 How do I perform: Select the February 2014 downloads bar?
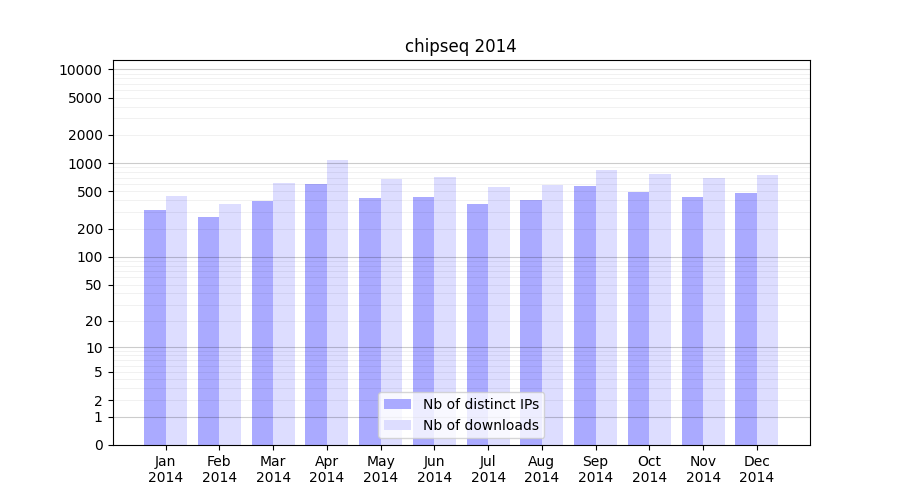[230, 324]
